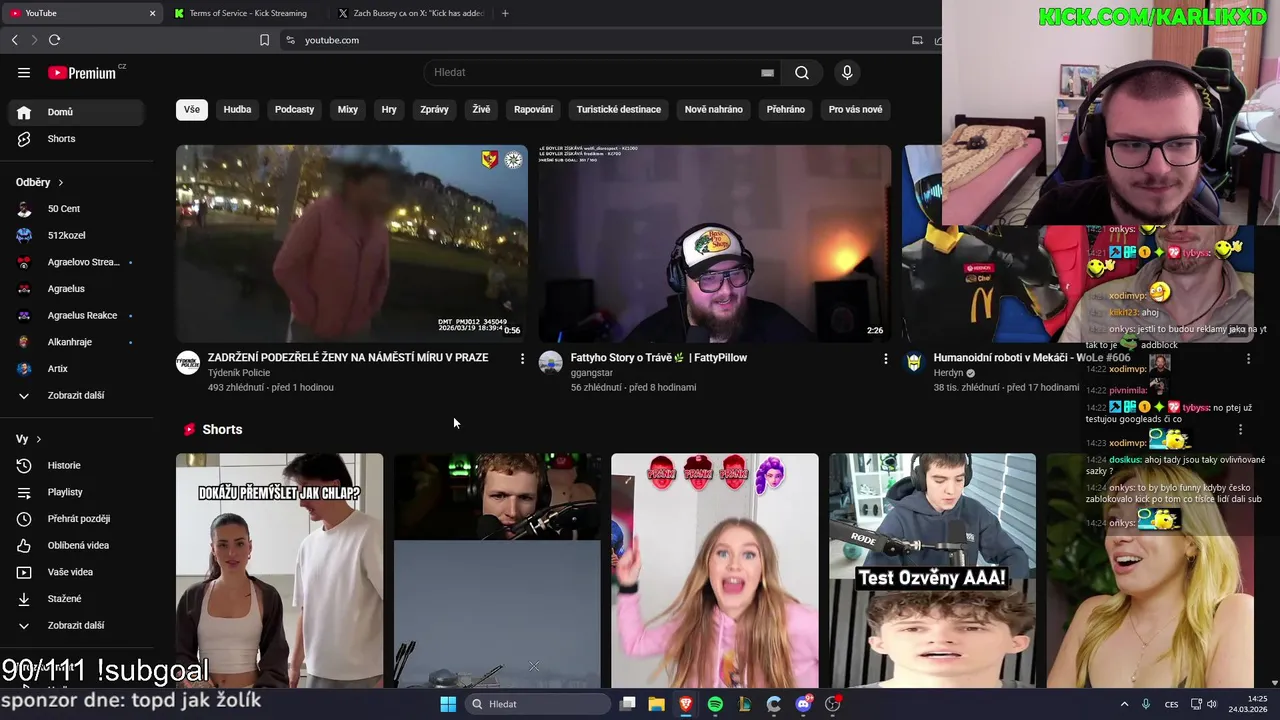1280x720 pixels.
Task: Switch to Terms of Service Kick tab
Action: 247,13
